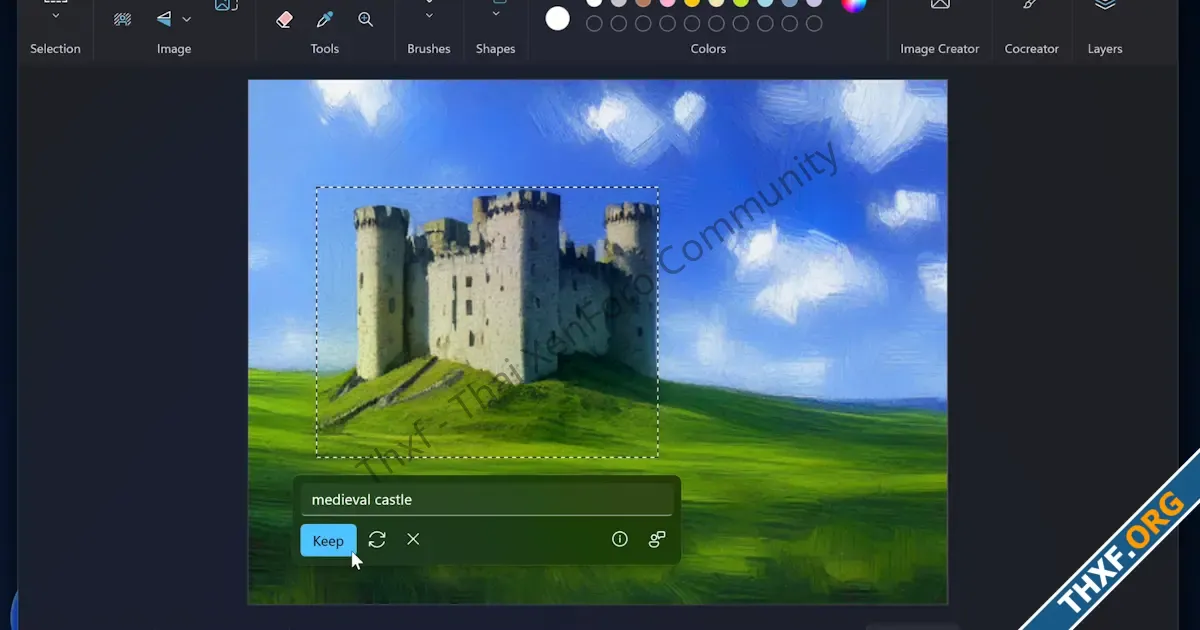Click the Image group label
The height and width of the screenshot is (630, 1200).
tap(174, 49)
